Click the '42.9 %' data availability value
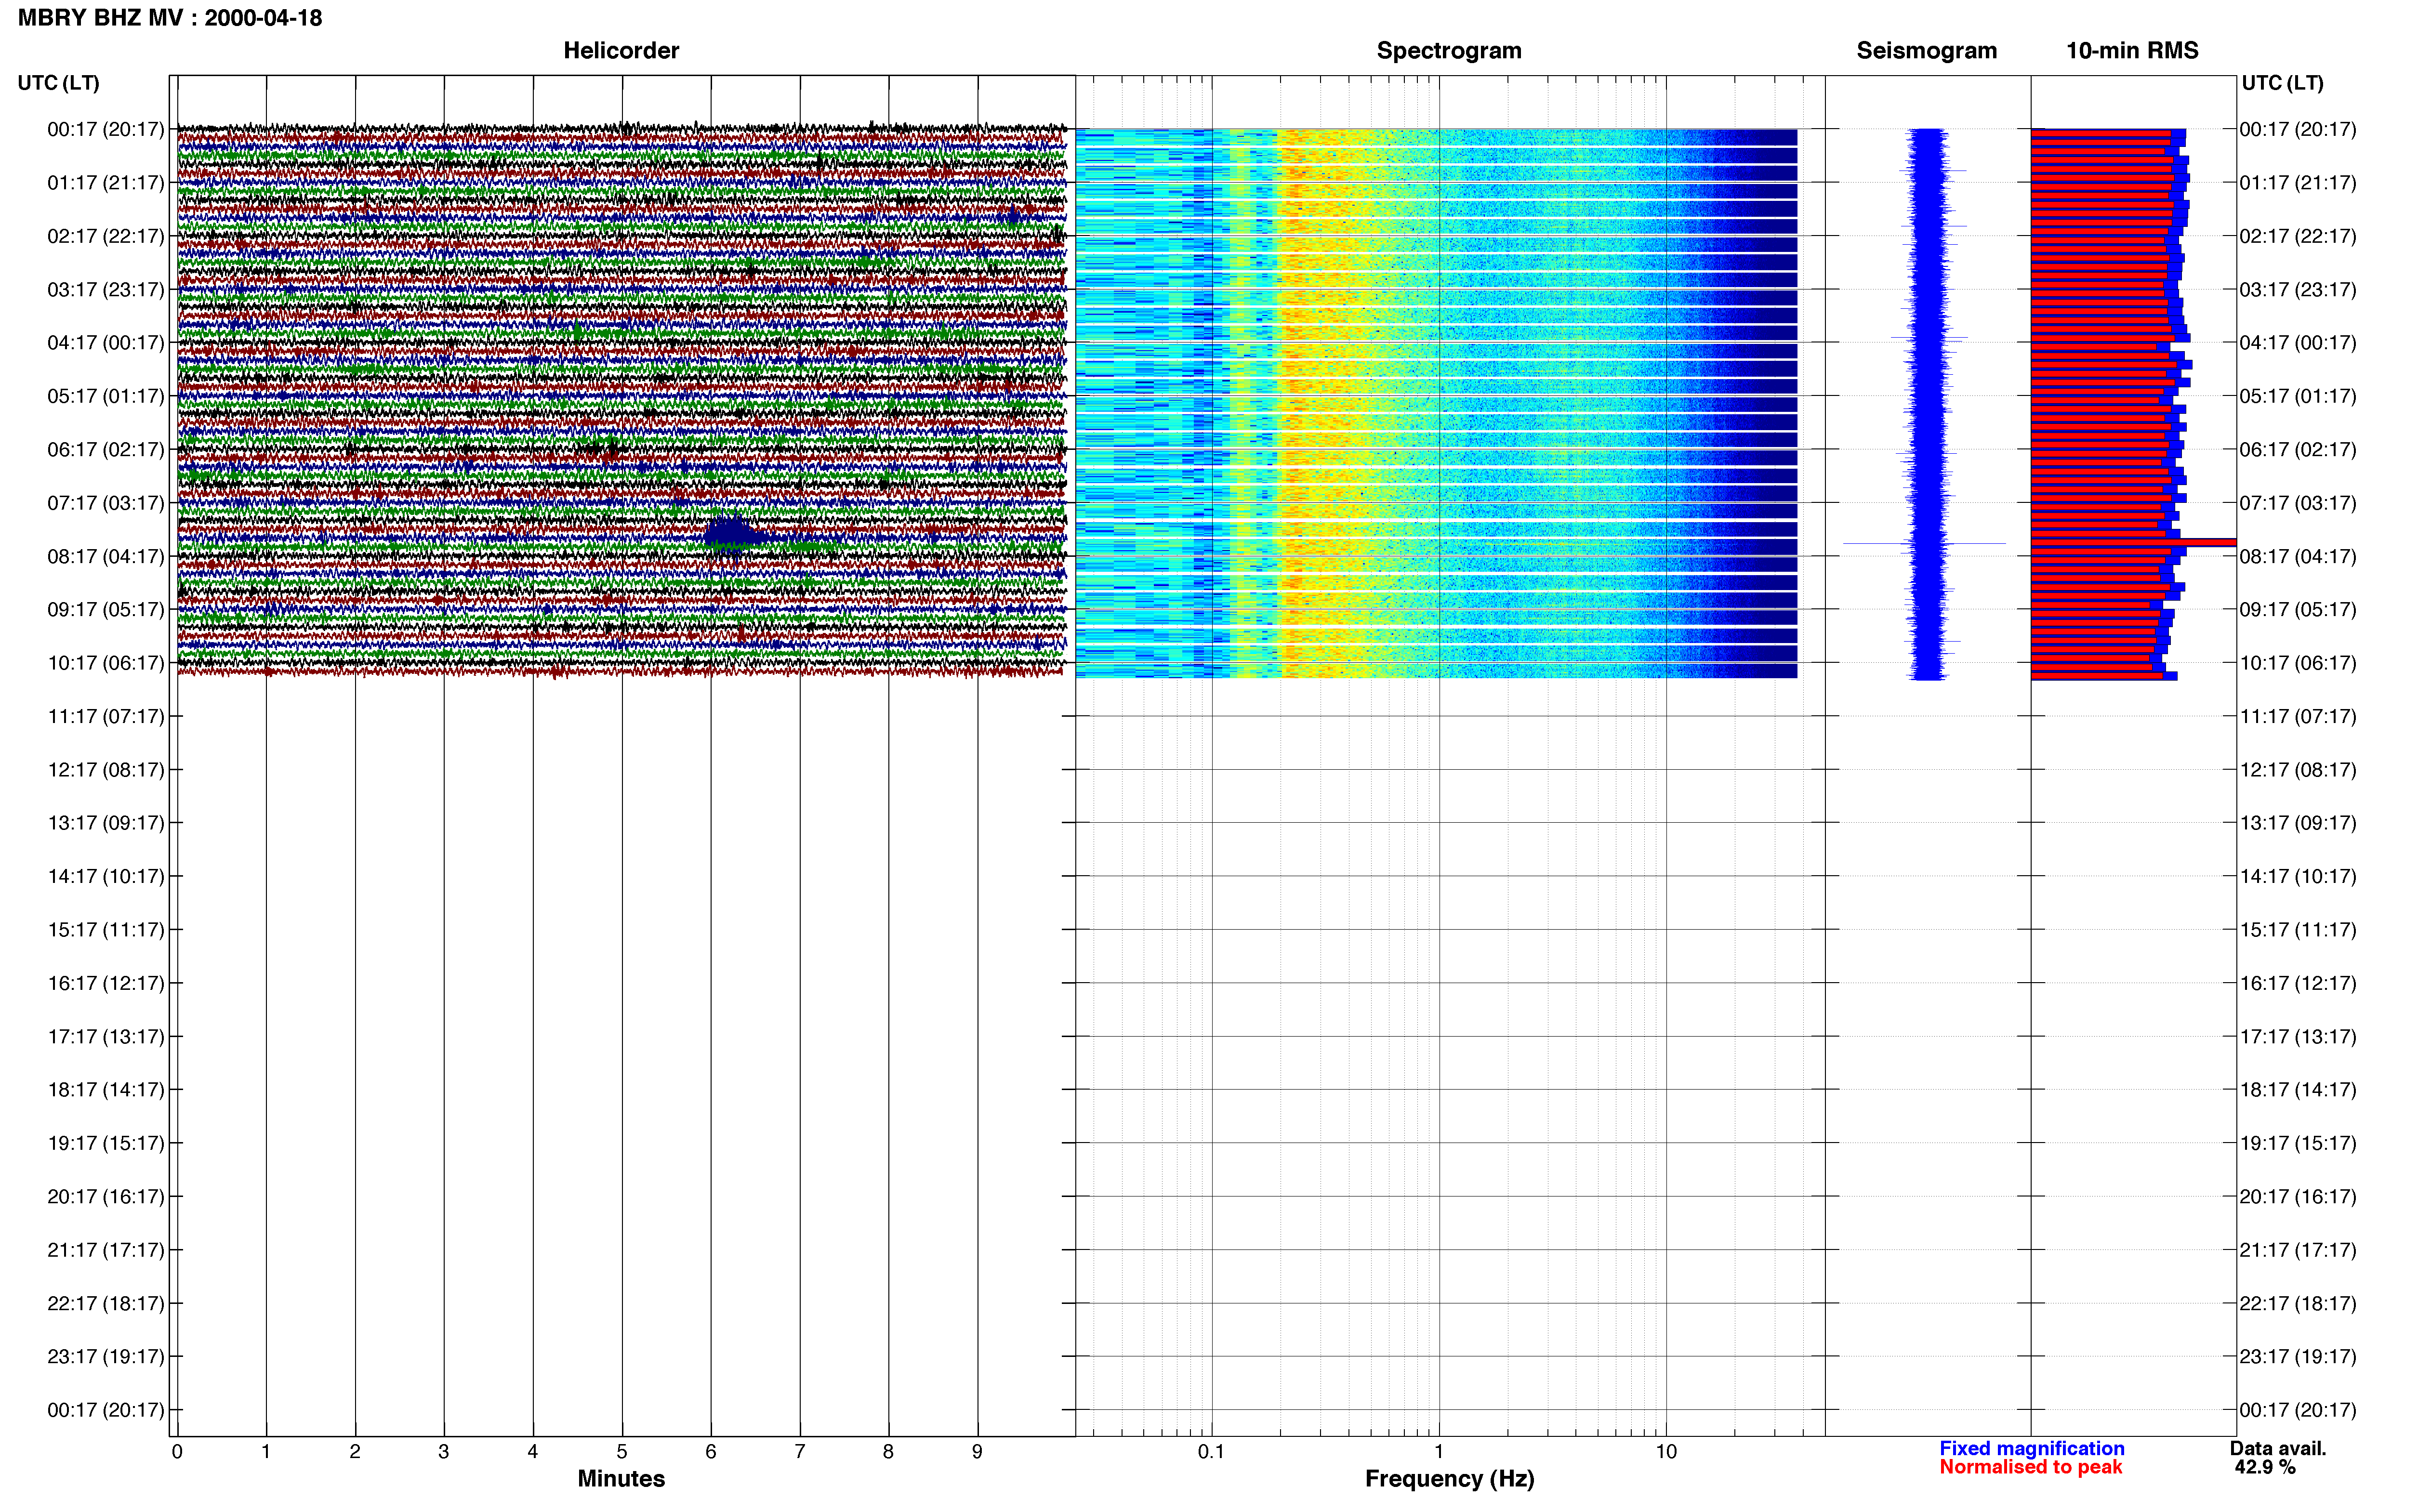The image size is (2418, 1512). click(x=2265, y=1467)
